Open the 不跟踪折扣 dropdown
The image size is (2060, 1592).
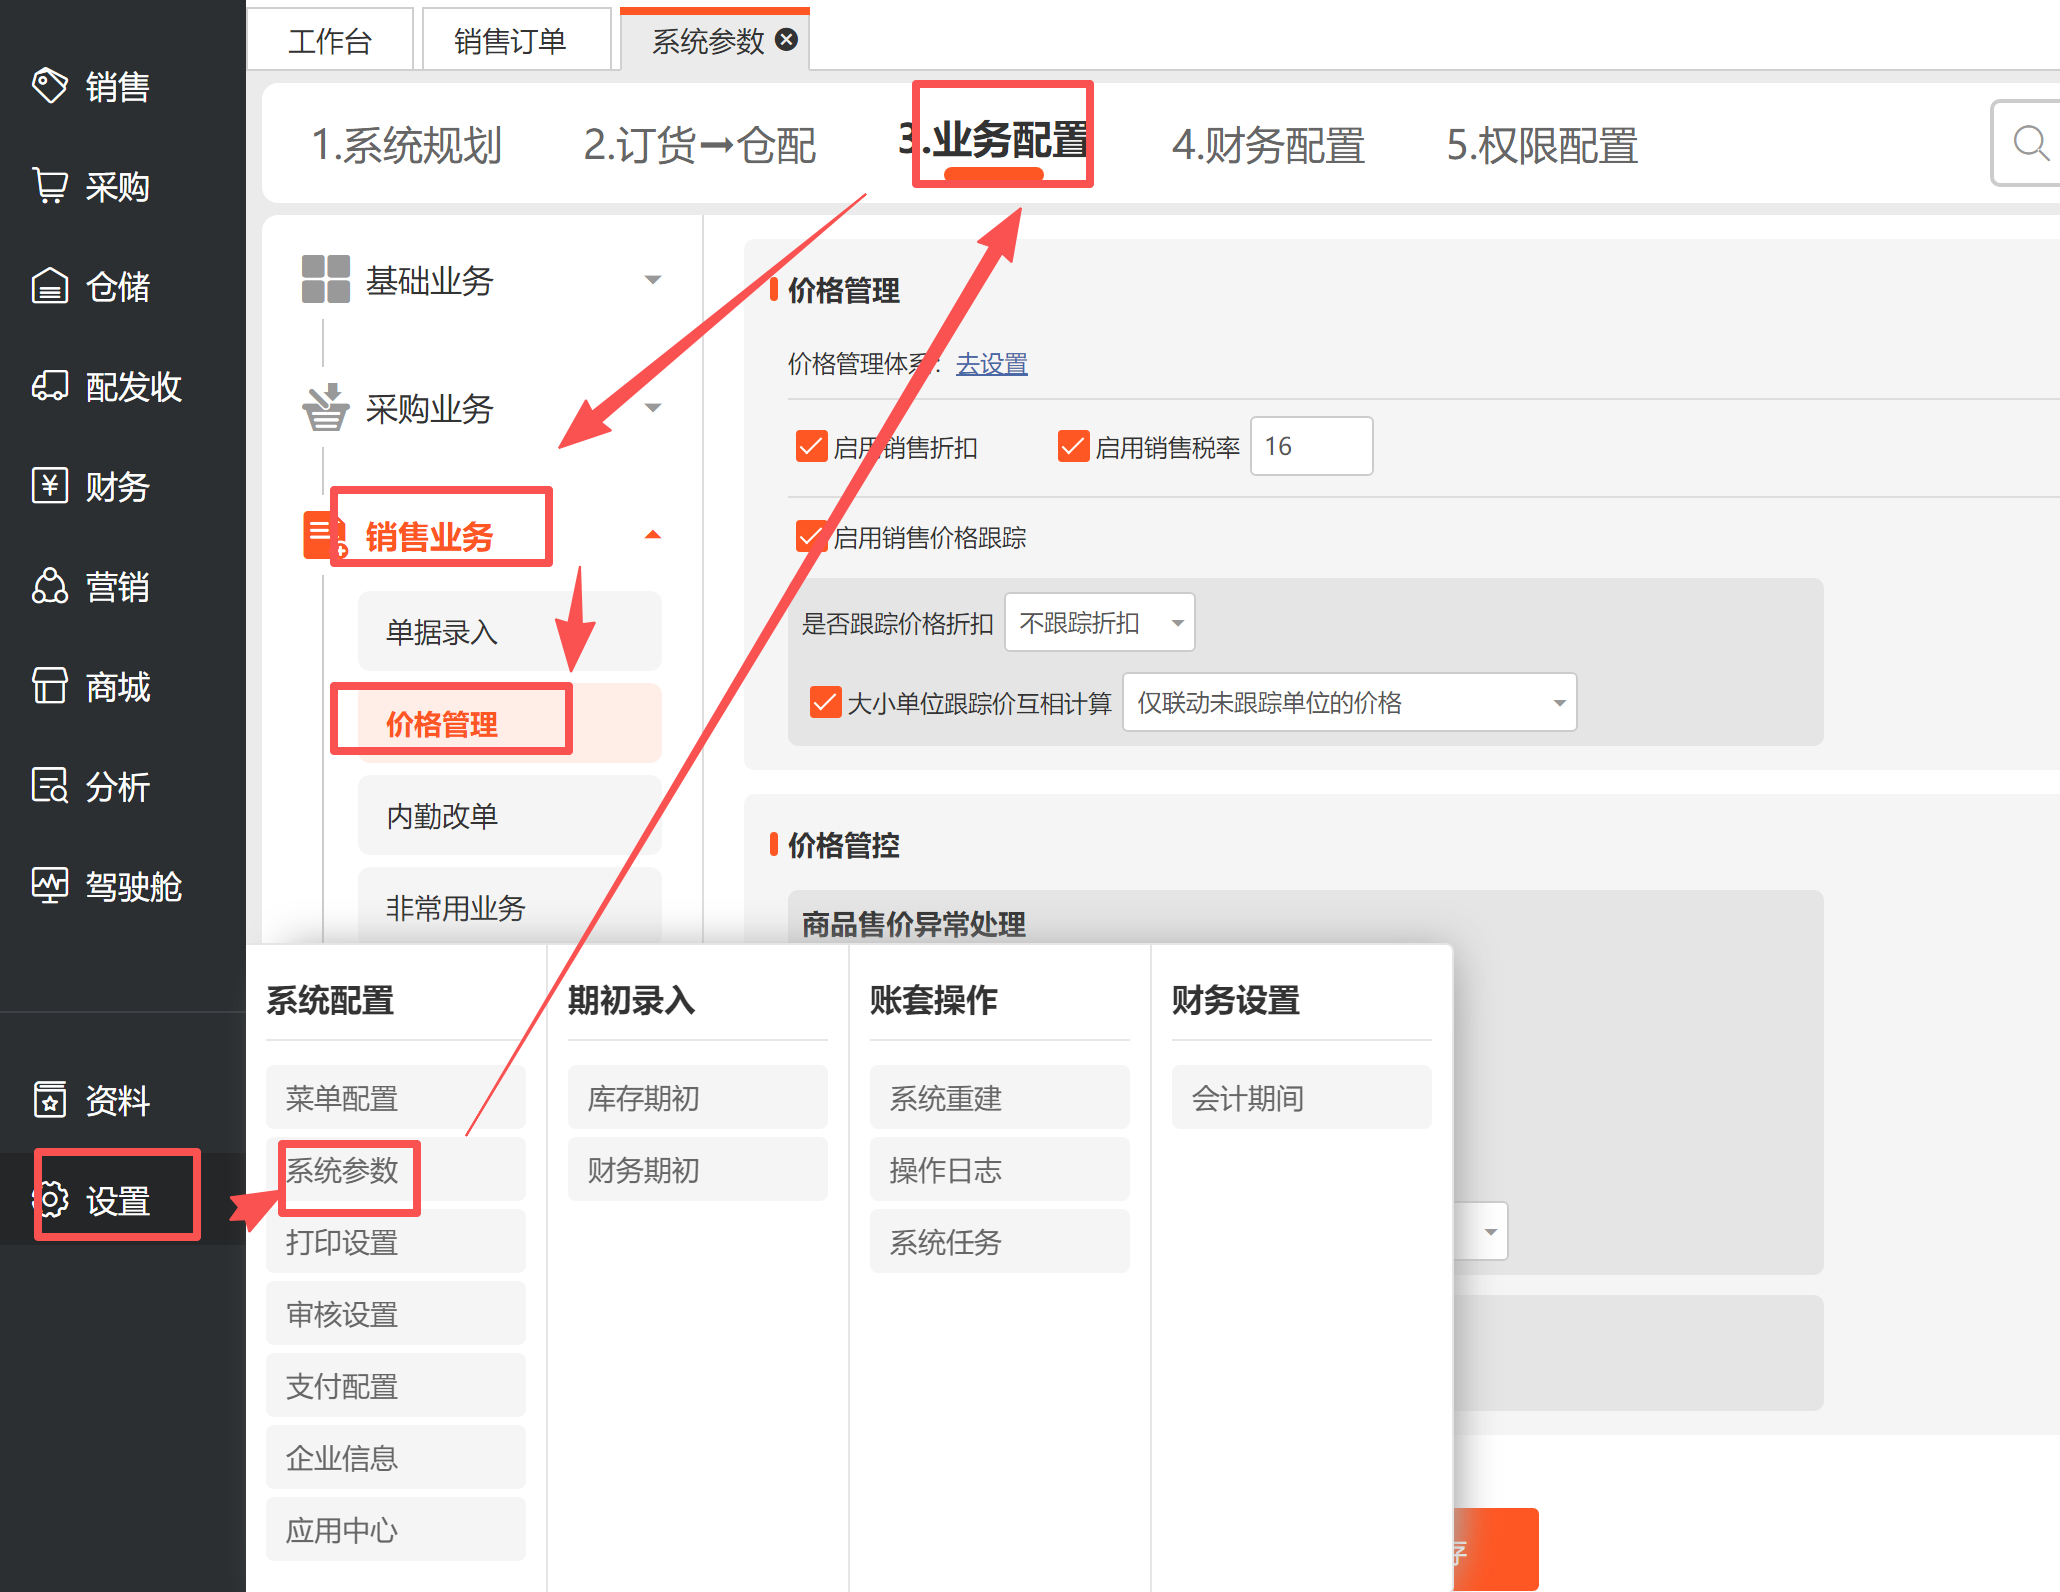pyautogui.click(x=1099, y=622)
